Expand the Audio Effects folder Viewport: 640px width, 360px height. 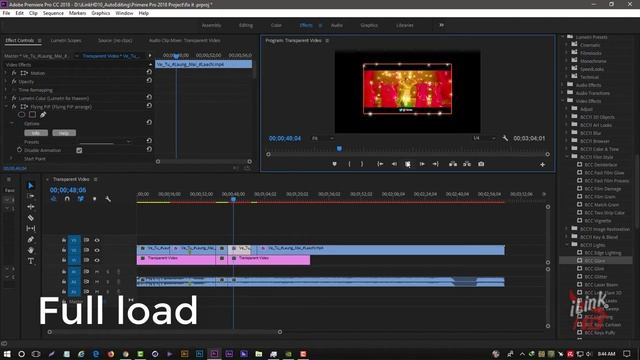pos(562,85)
